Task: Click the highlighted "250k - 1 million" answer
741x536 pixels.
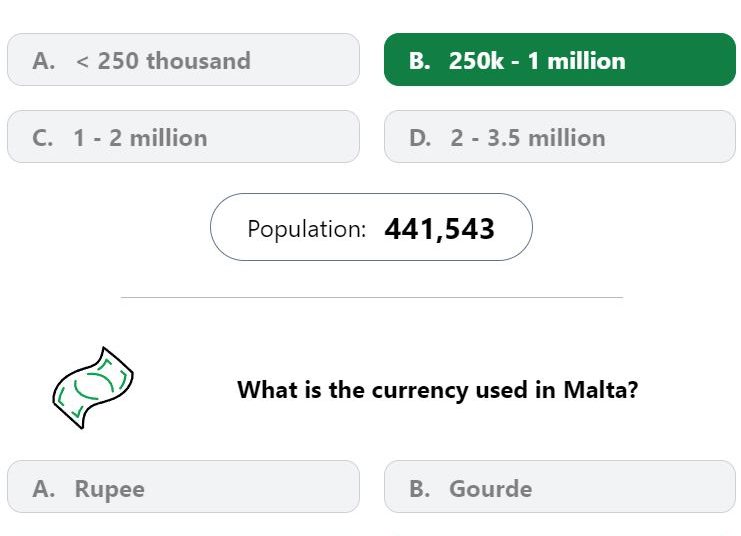Action: pyautogui.click(x=560, y=60)
